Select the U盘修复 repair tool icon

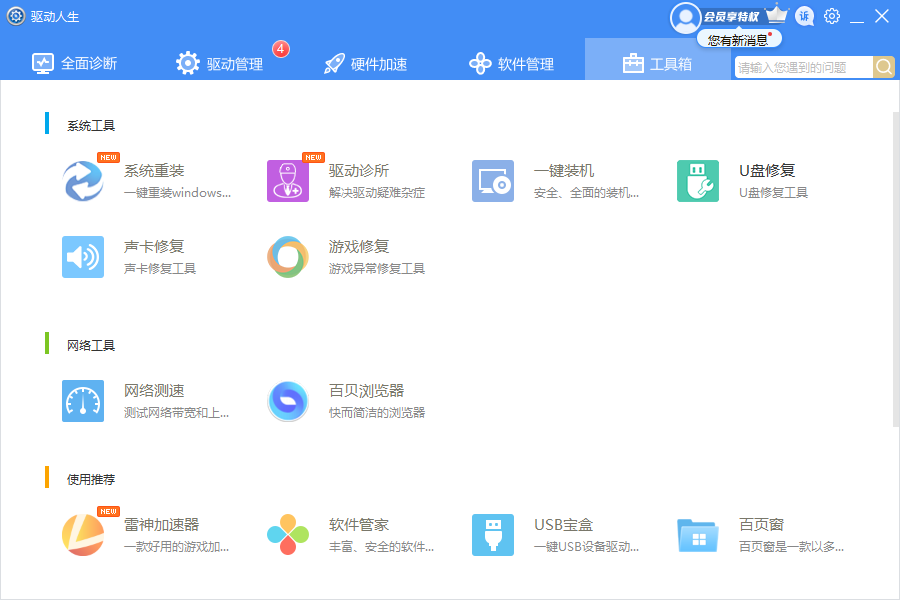[x=698, y=181]
